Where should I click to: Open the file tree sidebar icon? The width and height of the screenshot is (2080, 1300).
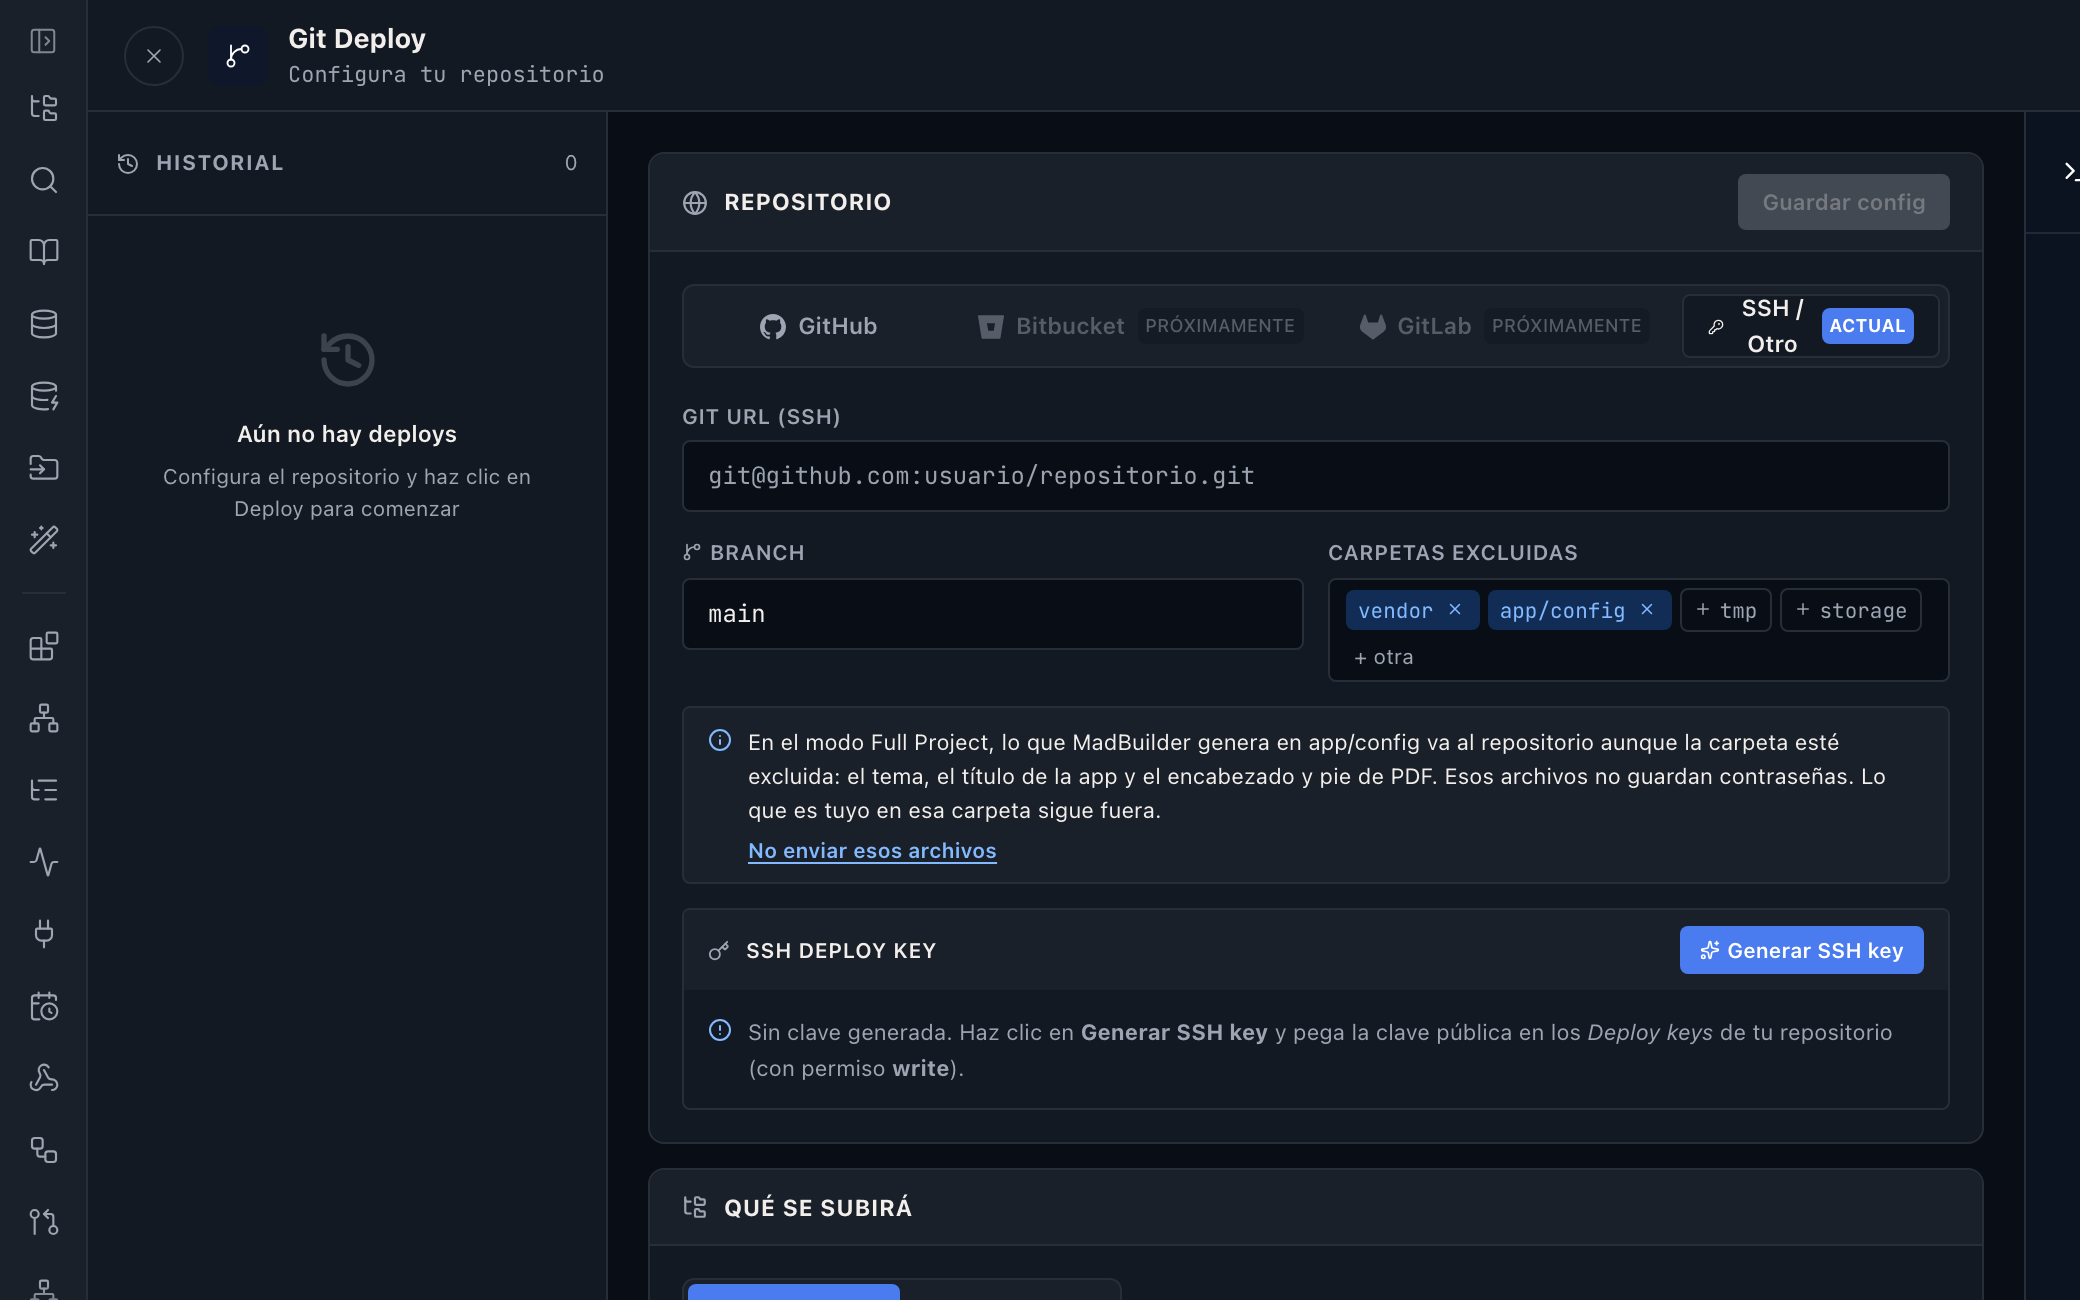point(43,107)
